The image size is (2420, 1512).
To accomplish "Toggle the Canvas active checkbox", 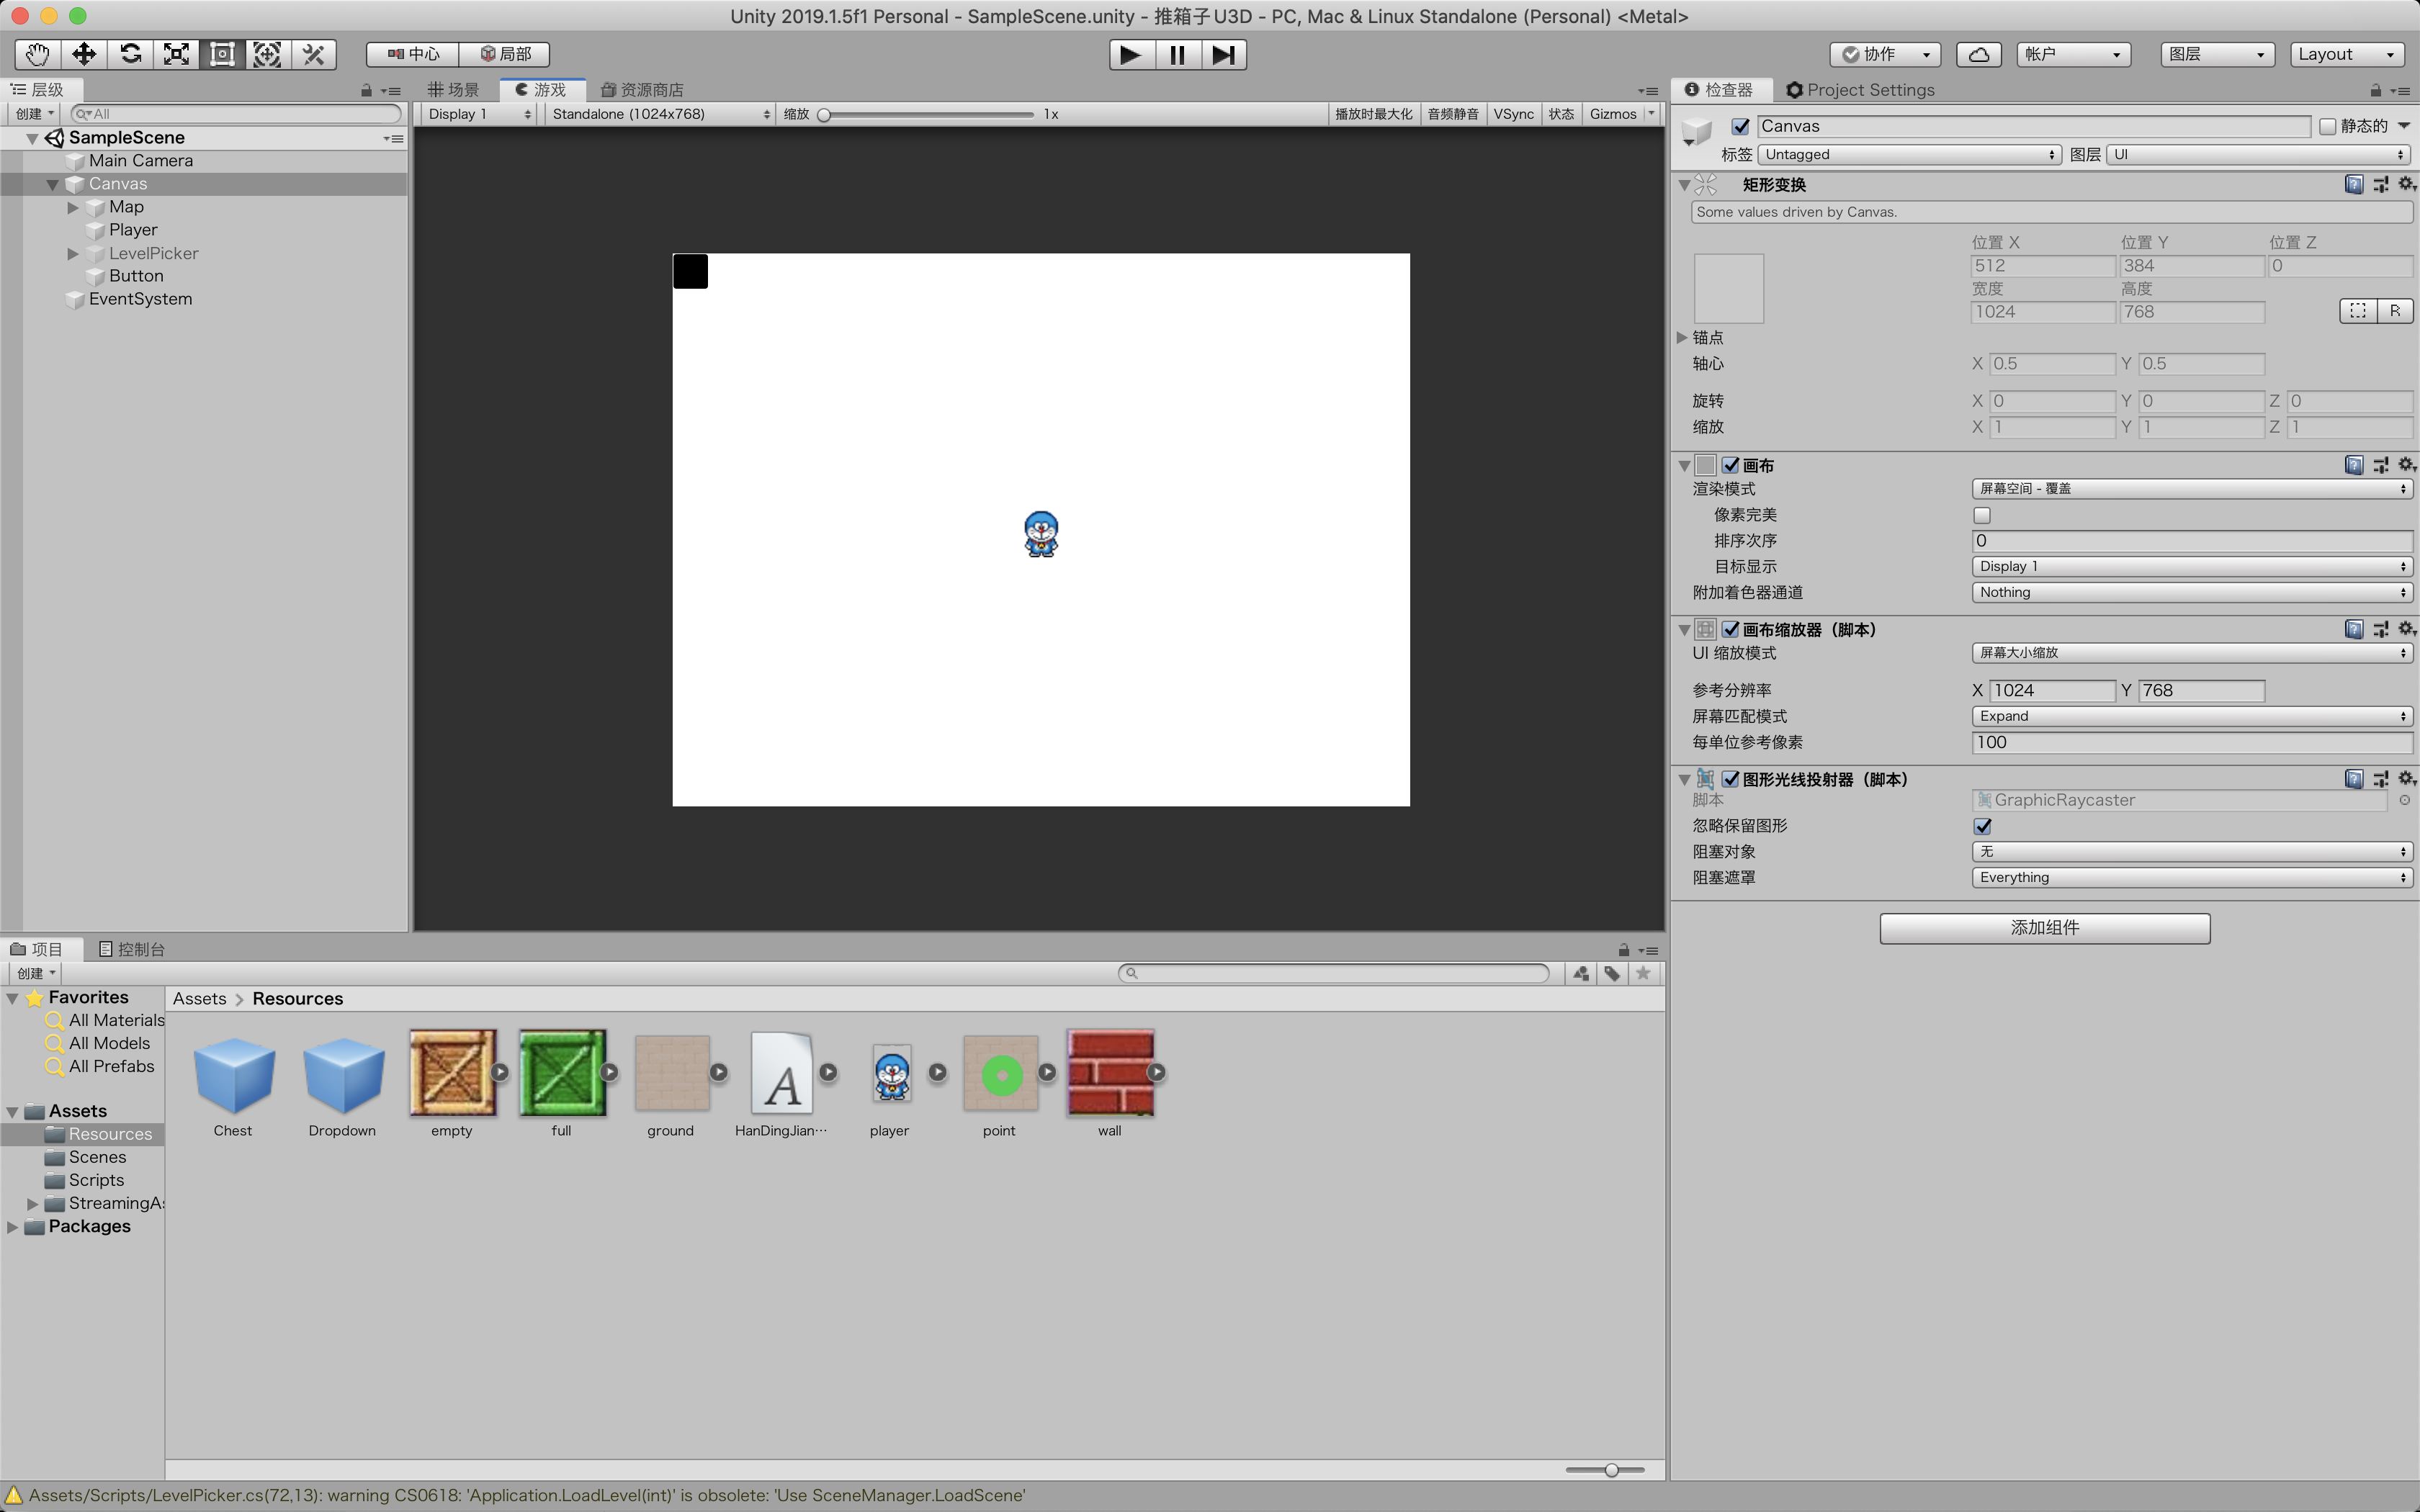I will pos(1740,126).
